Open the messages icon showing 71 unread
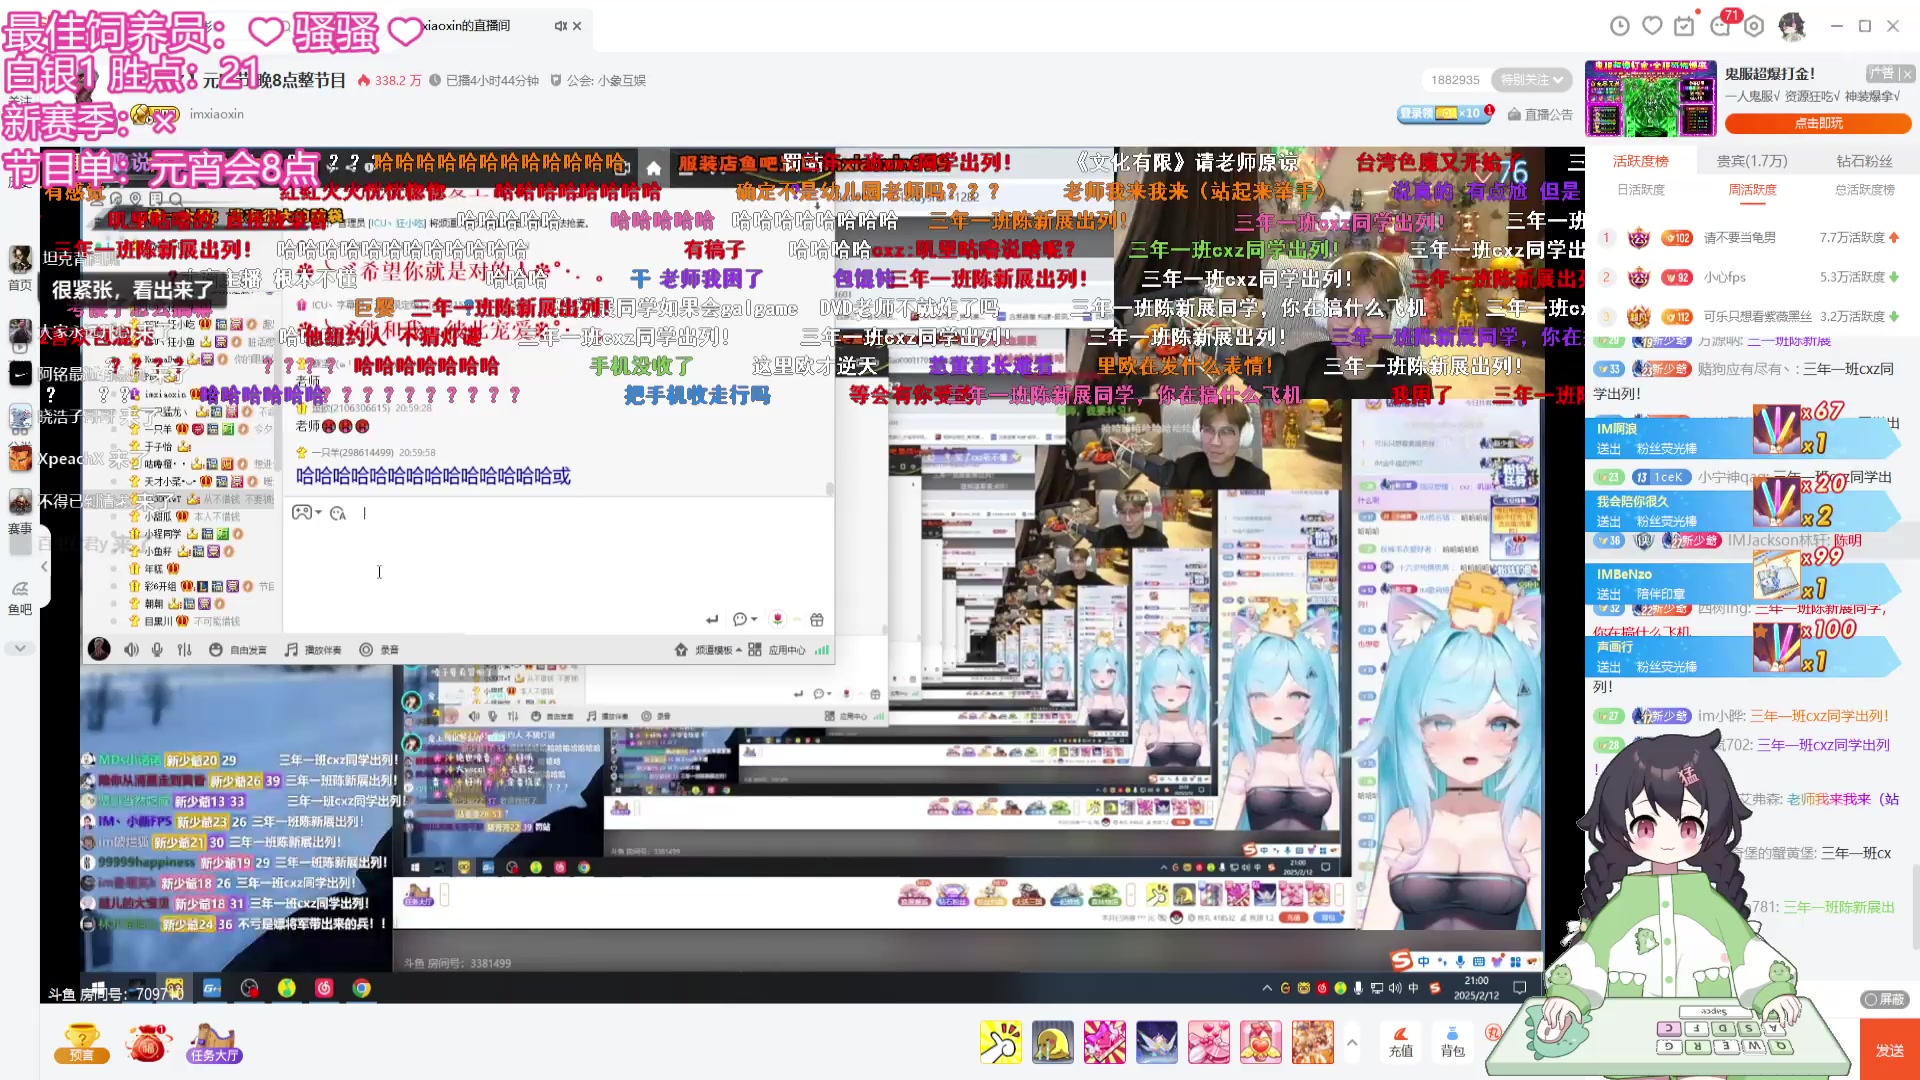 (x=1720, y=27)
